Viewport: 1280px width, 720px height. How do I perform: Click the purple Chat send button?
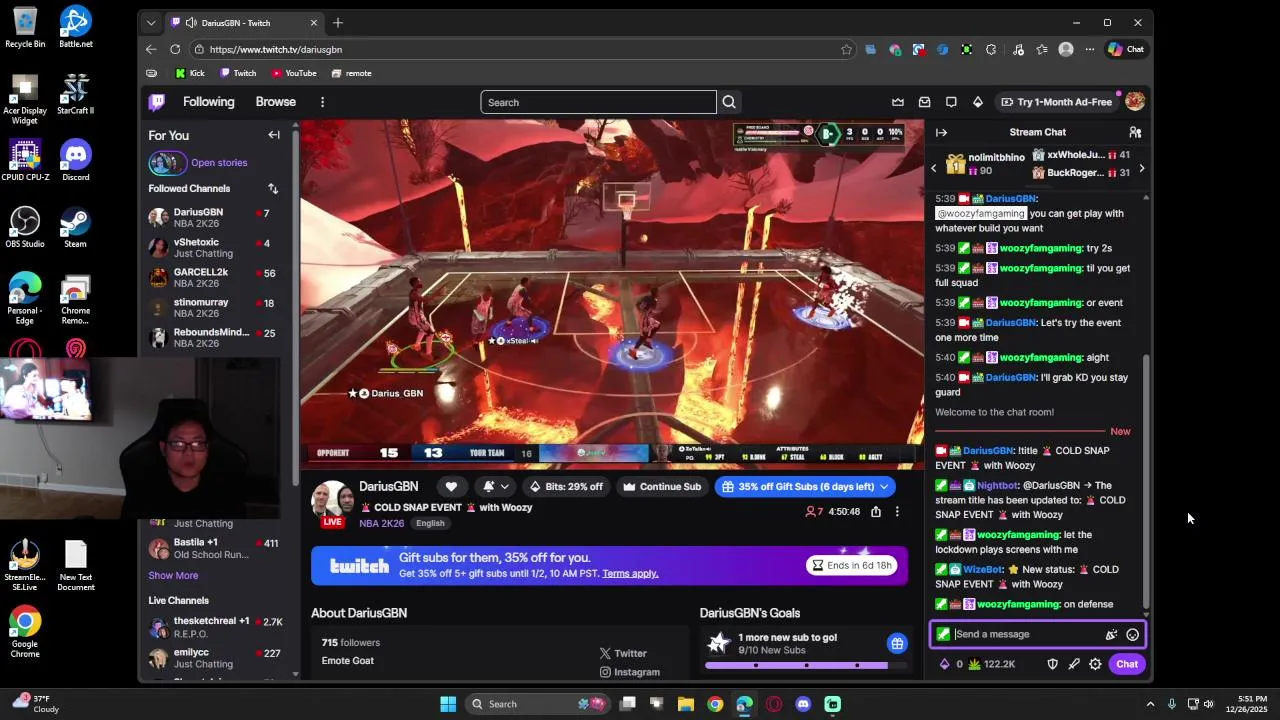pyautogui.click(x=1127, y=664)
